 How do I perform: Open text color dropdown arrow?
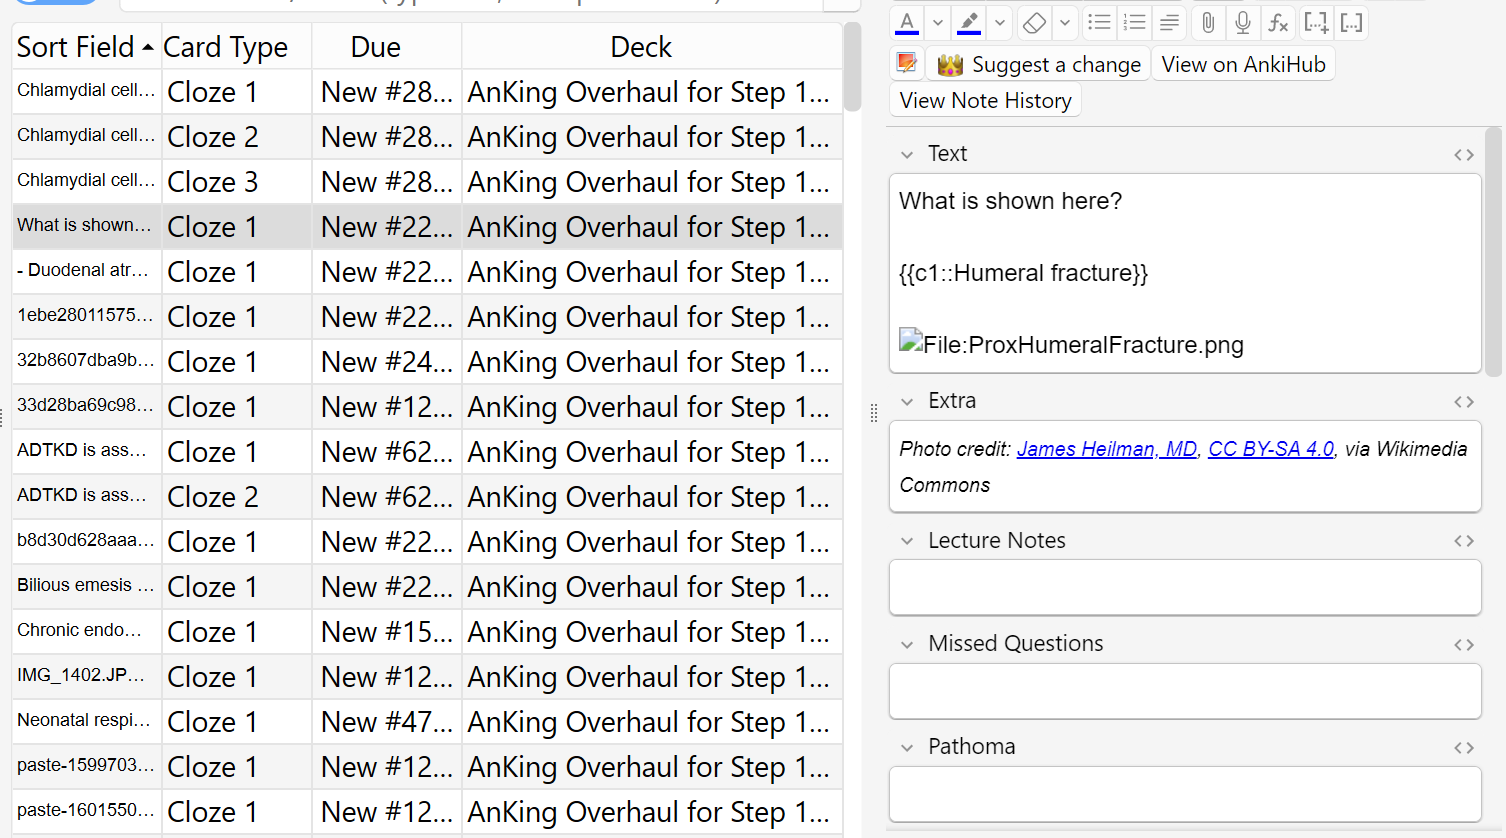point(937,22)
